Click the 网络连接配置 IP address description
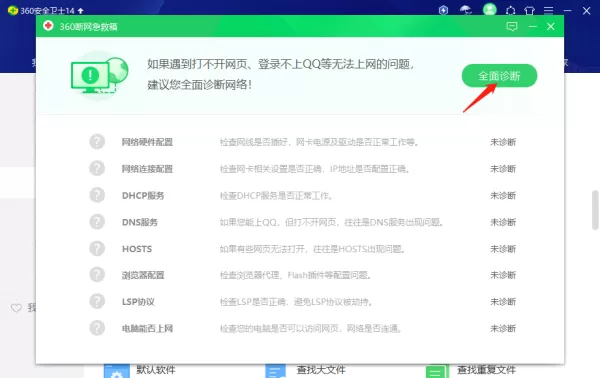The image size is (600, 378). click(x=315, y=169)
